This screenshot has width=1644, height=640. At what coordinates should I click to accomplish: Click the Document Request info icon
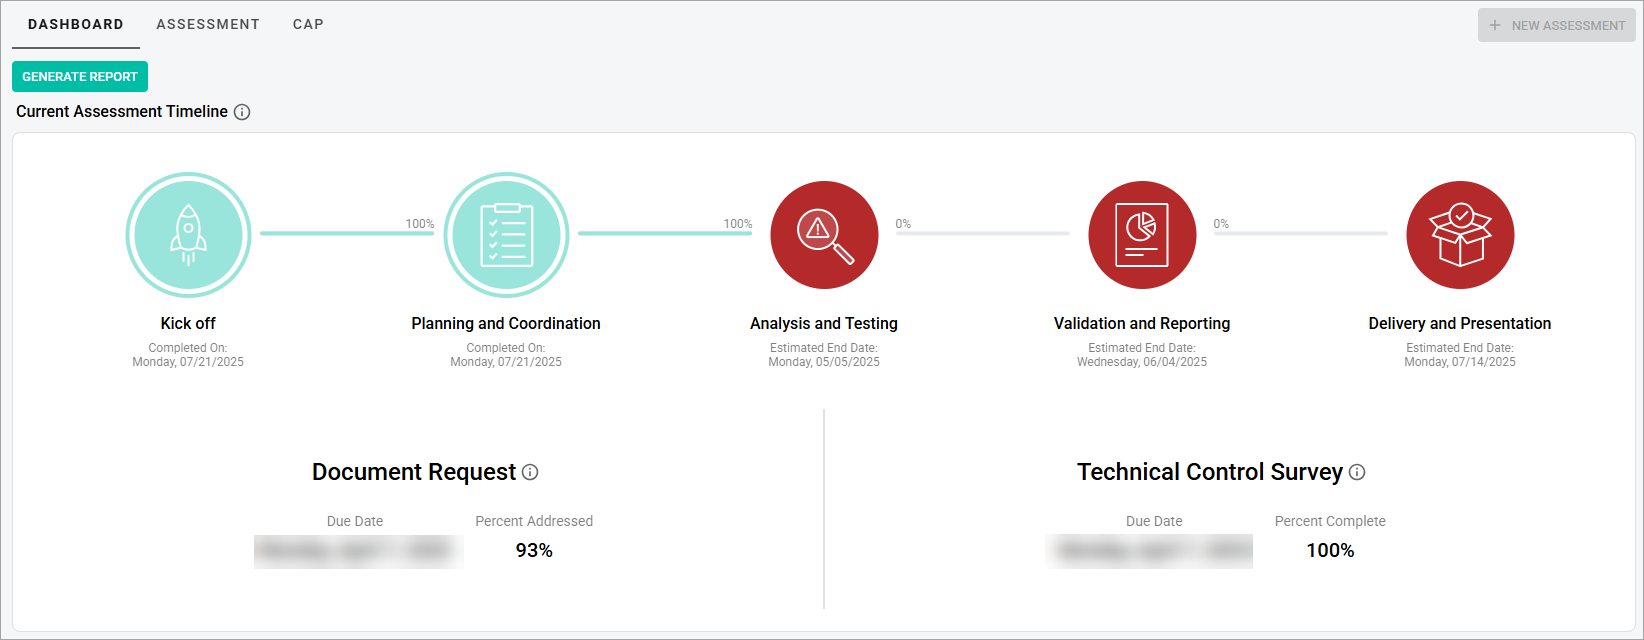point(530,472)
